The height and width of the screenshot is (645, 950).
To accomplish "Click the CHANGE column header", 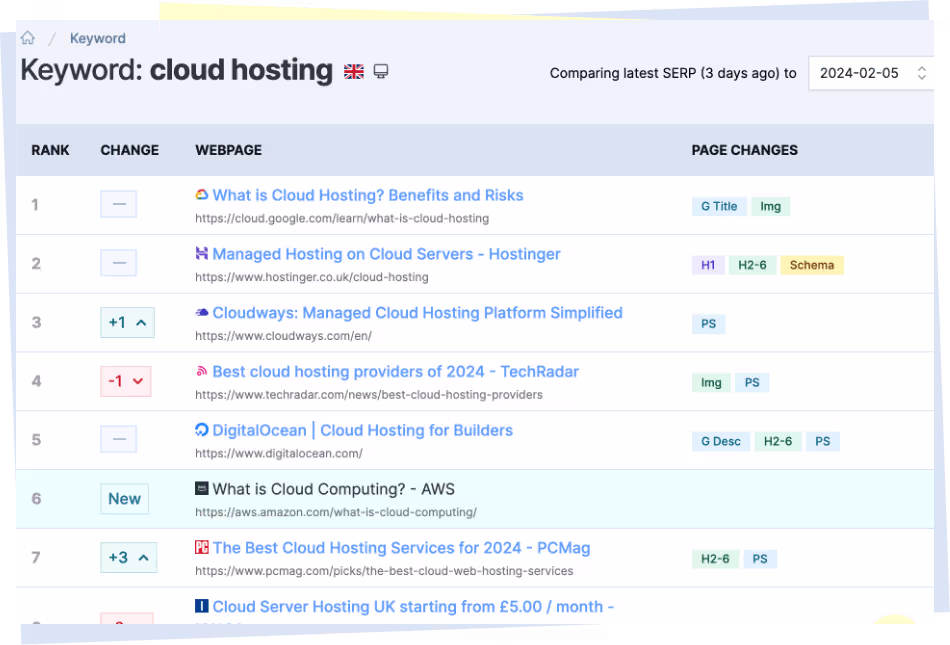I will coord(130,150).
